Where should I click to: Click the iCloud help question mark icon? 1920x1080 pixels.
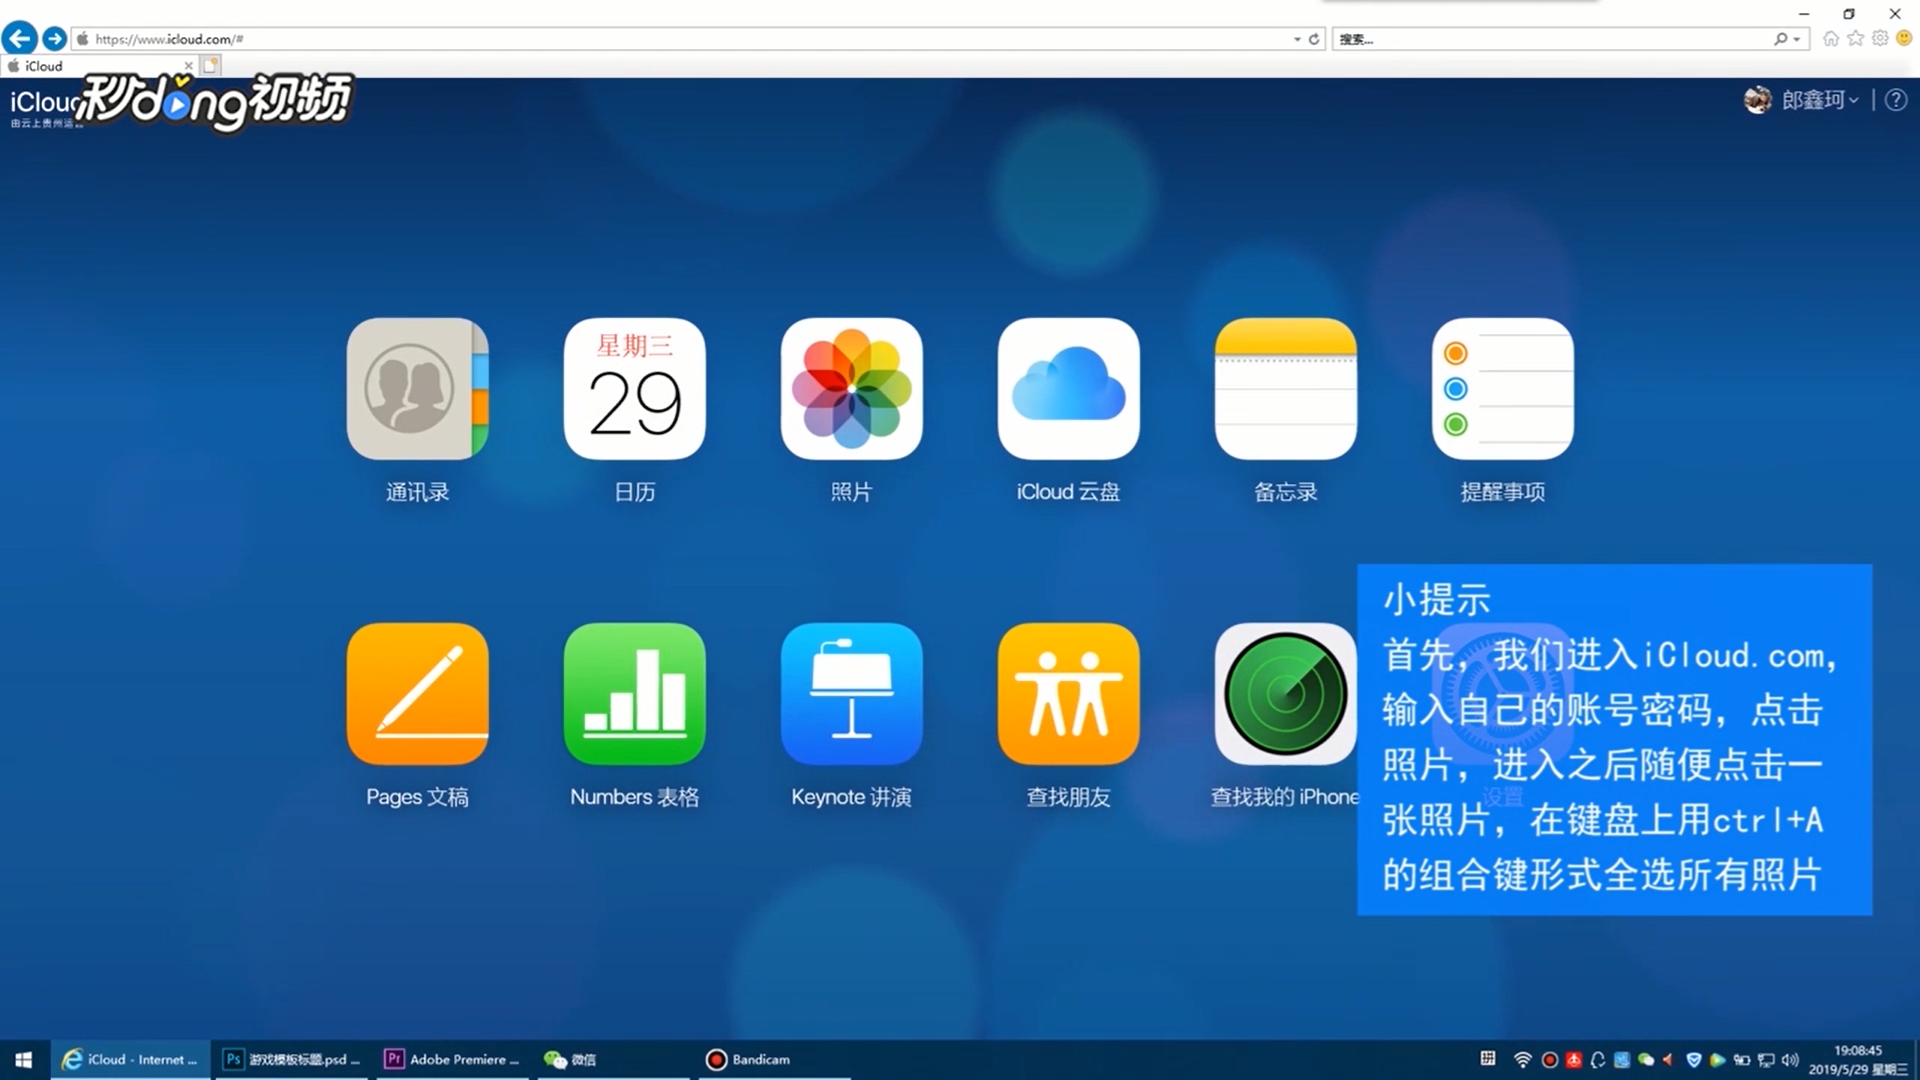pos(1895,100)
